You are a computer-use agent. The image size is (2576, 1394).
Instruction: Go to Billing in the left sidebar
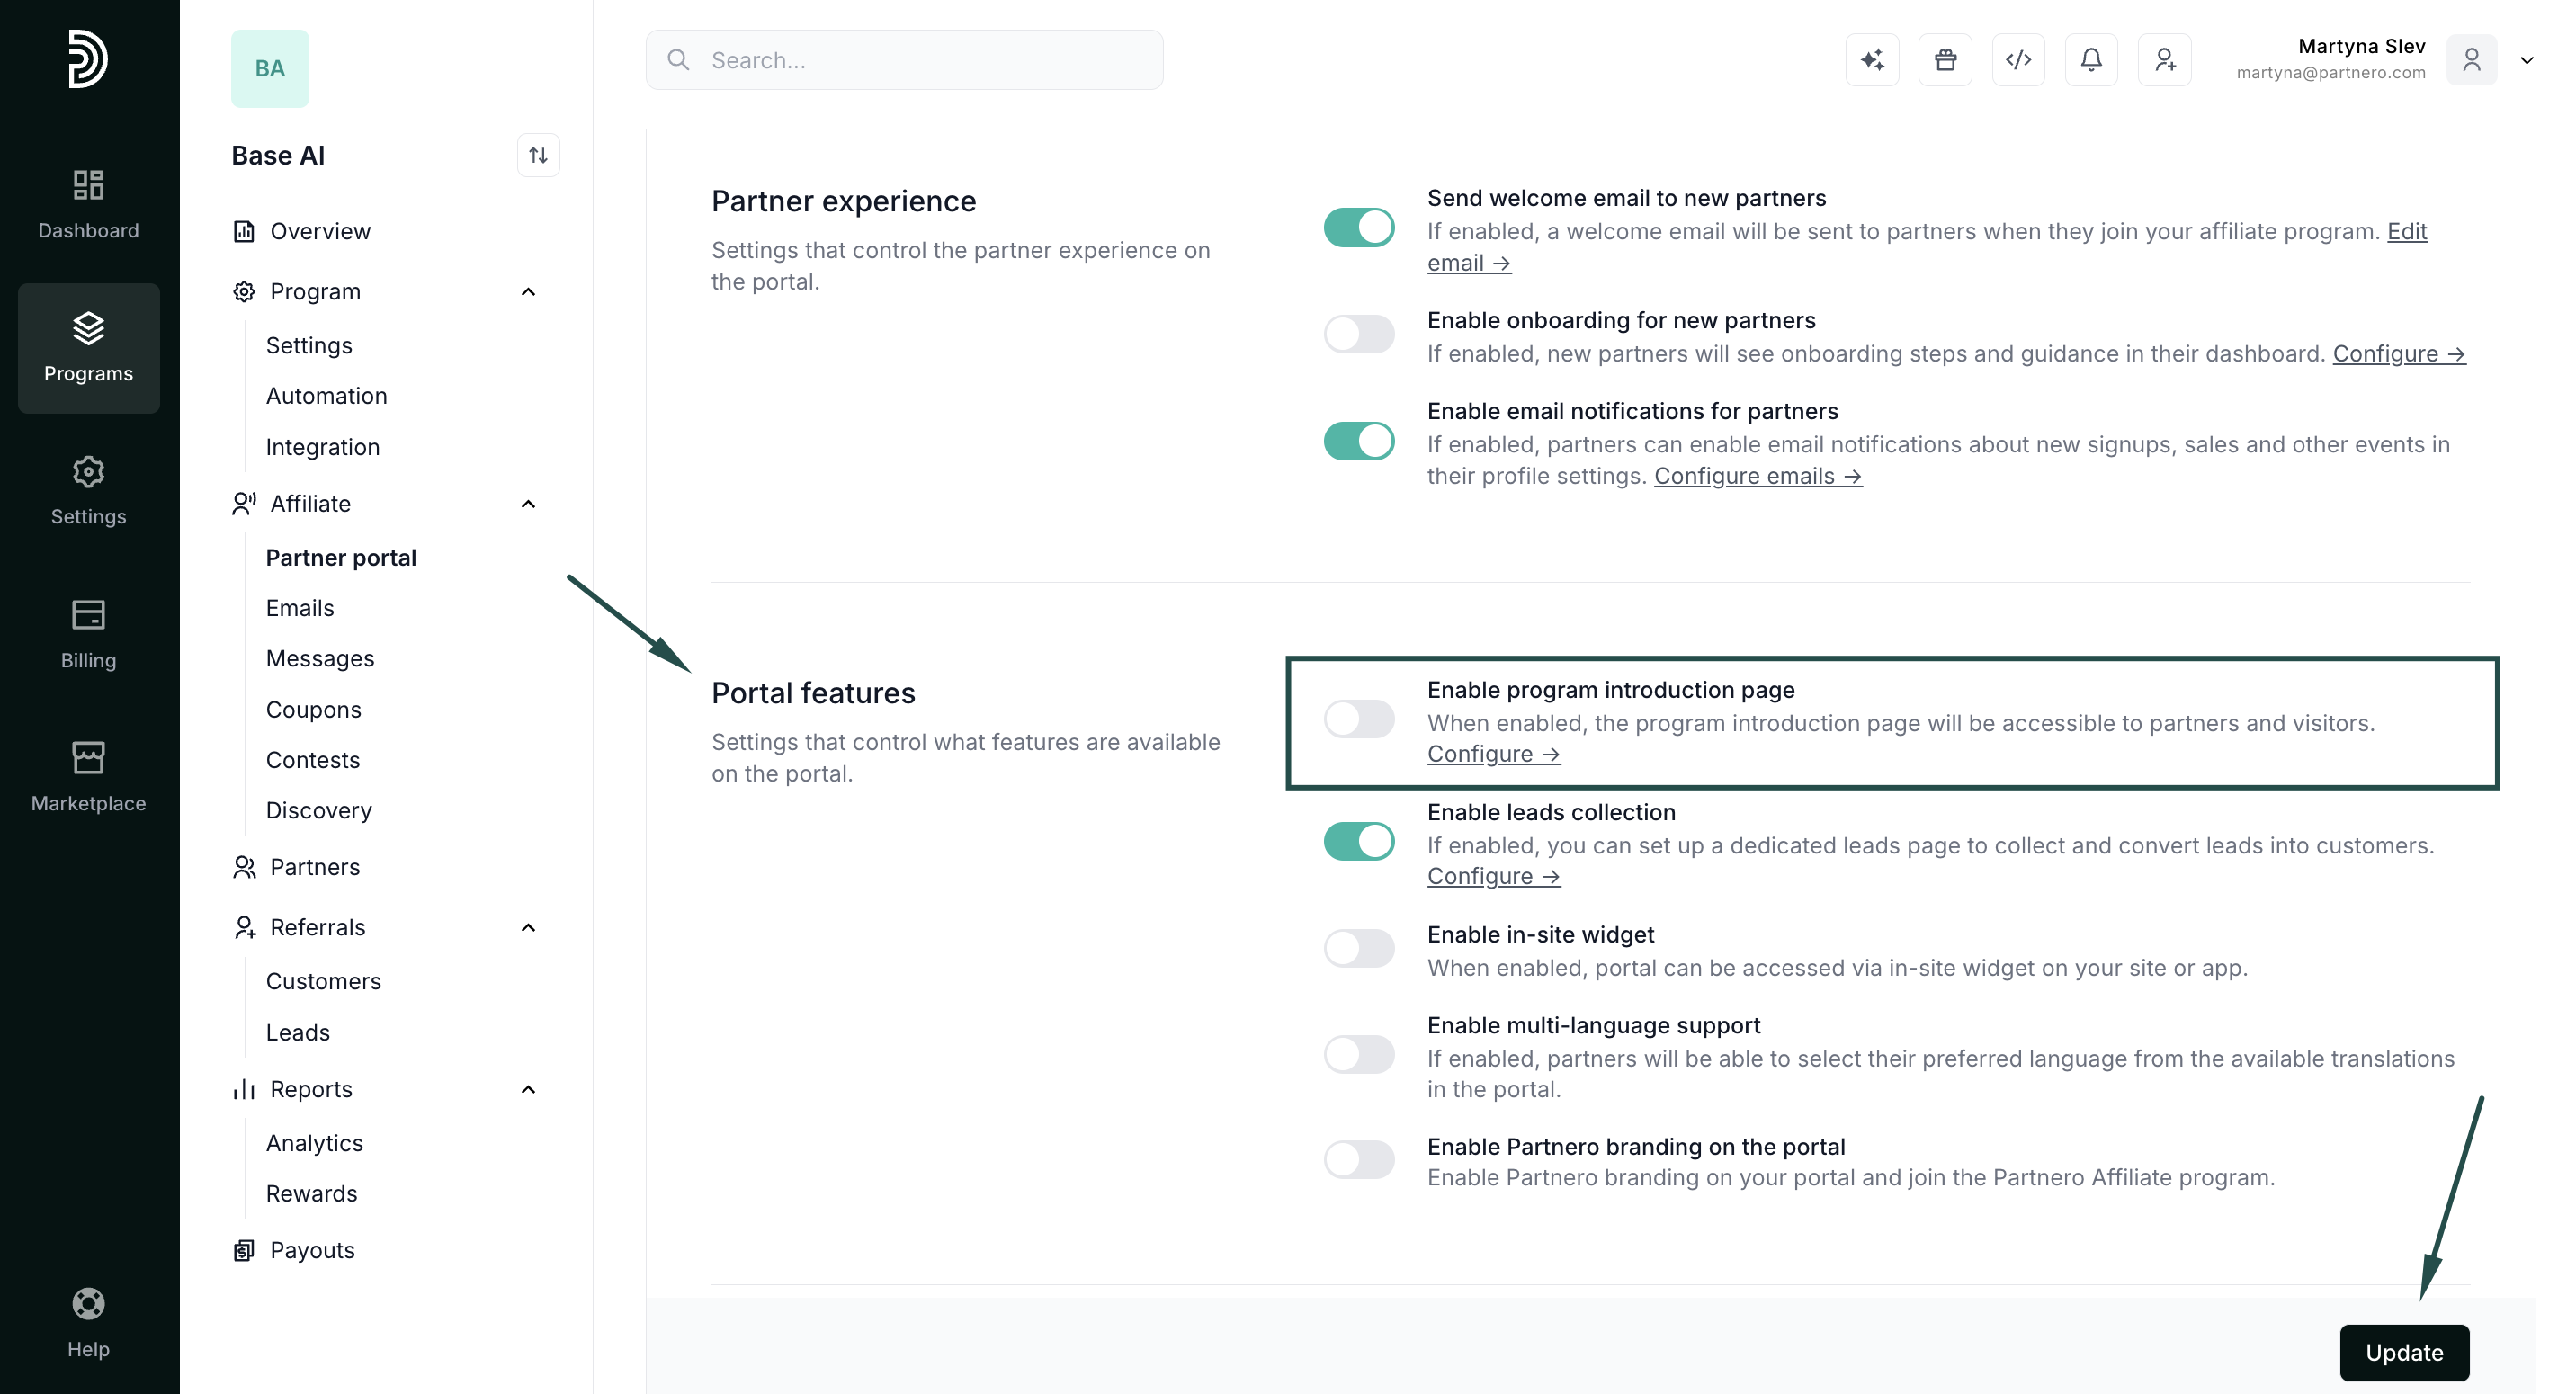click(x=88, y=635)
